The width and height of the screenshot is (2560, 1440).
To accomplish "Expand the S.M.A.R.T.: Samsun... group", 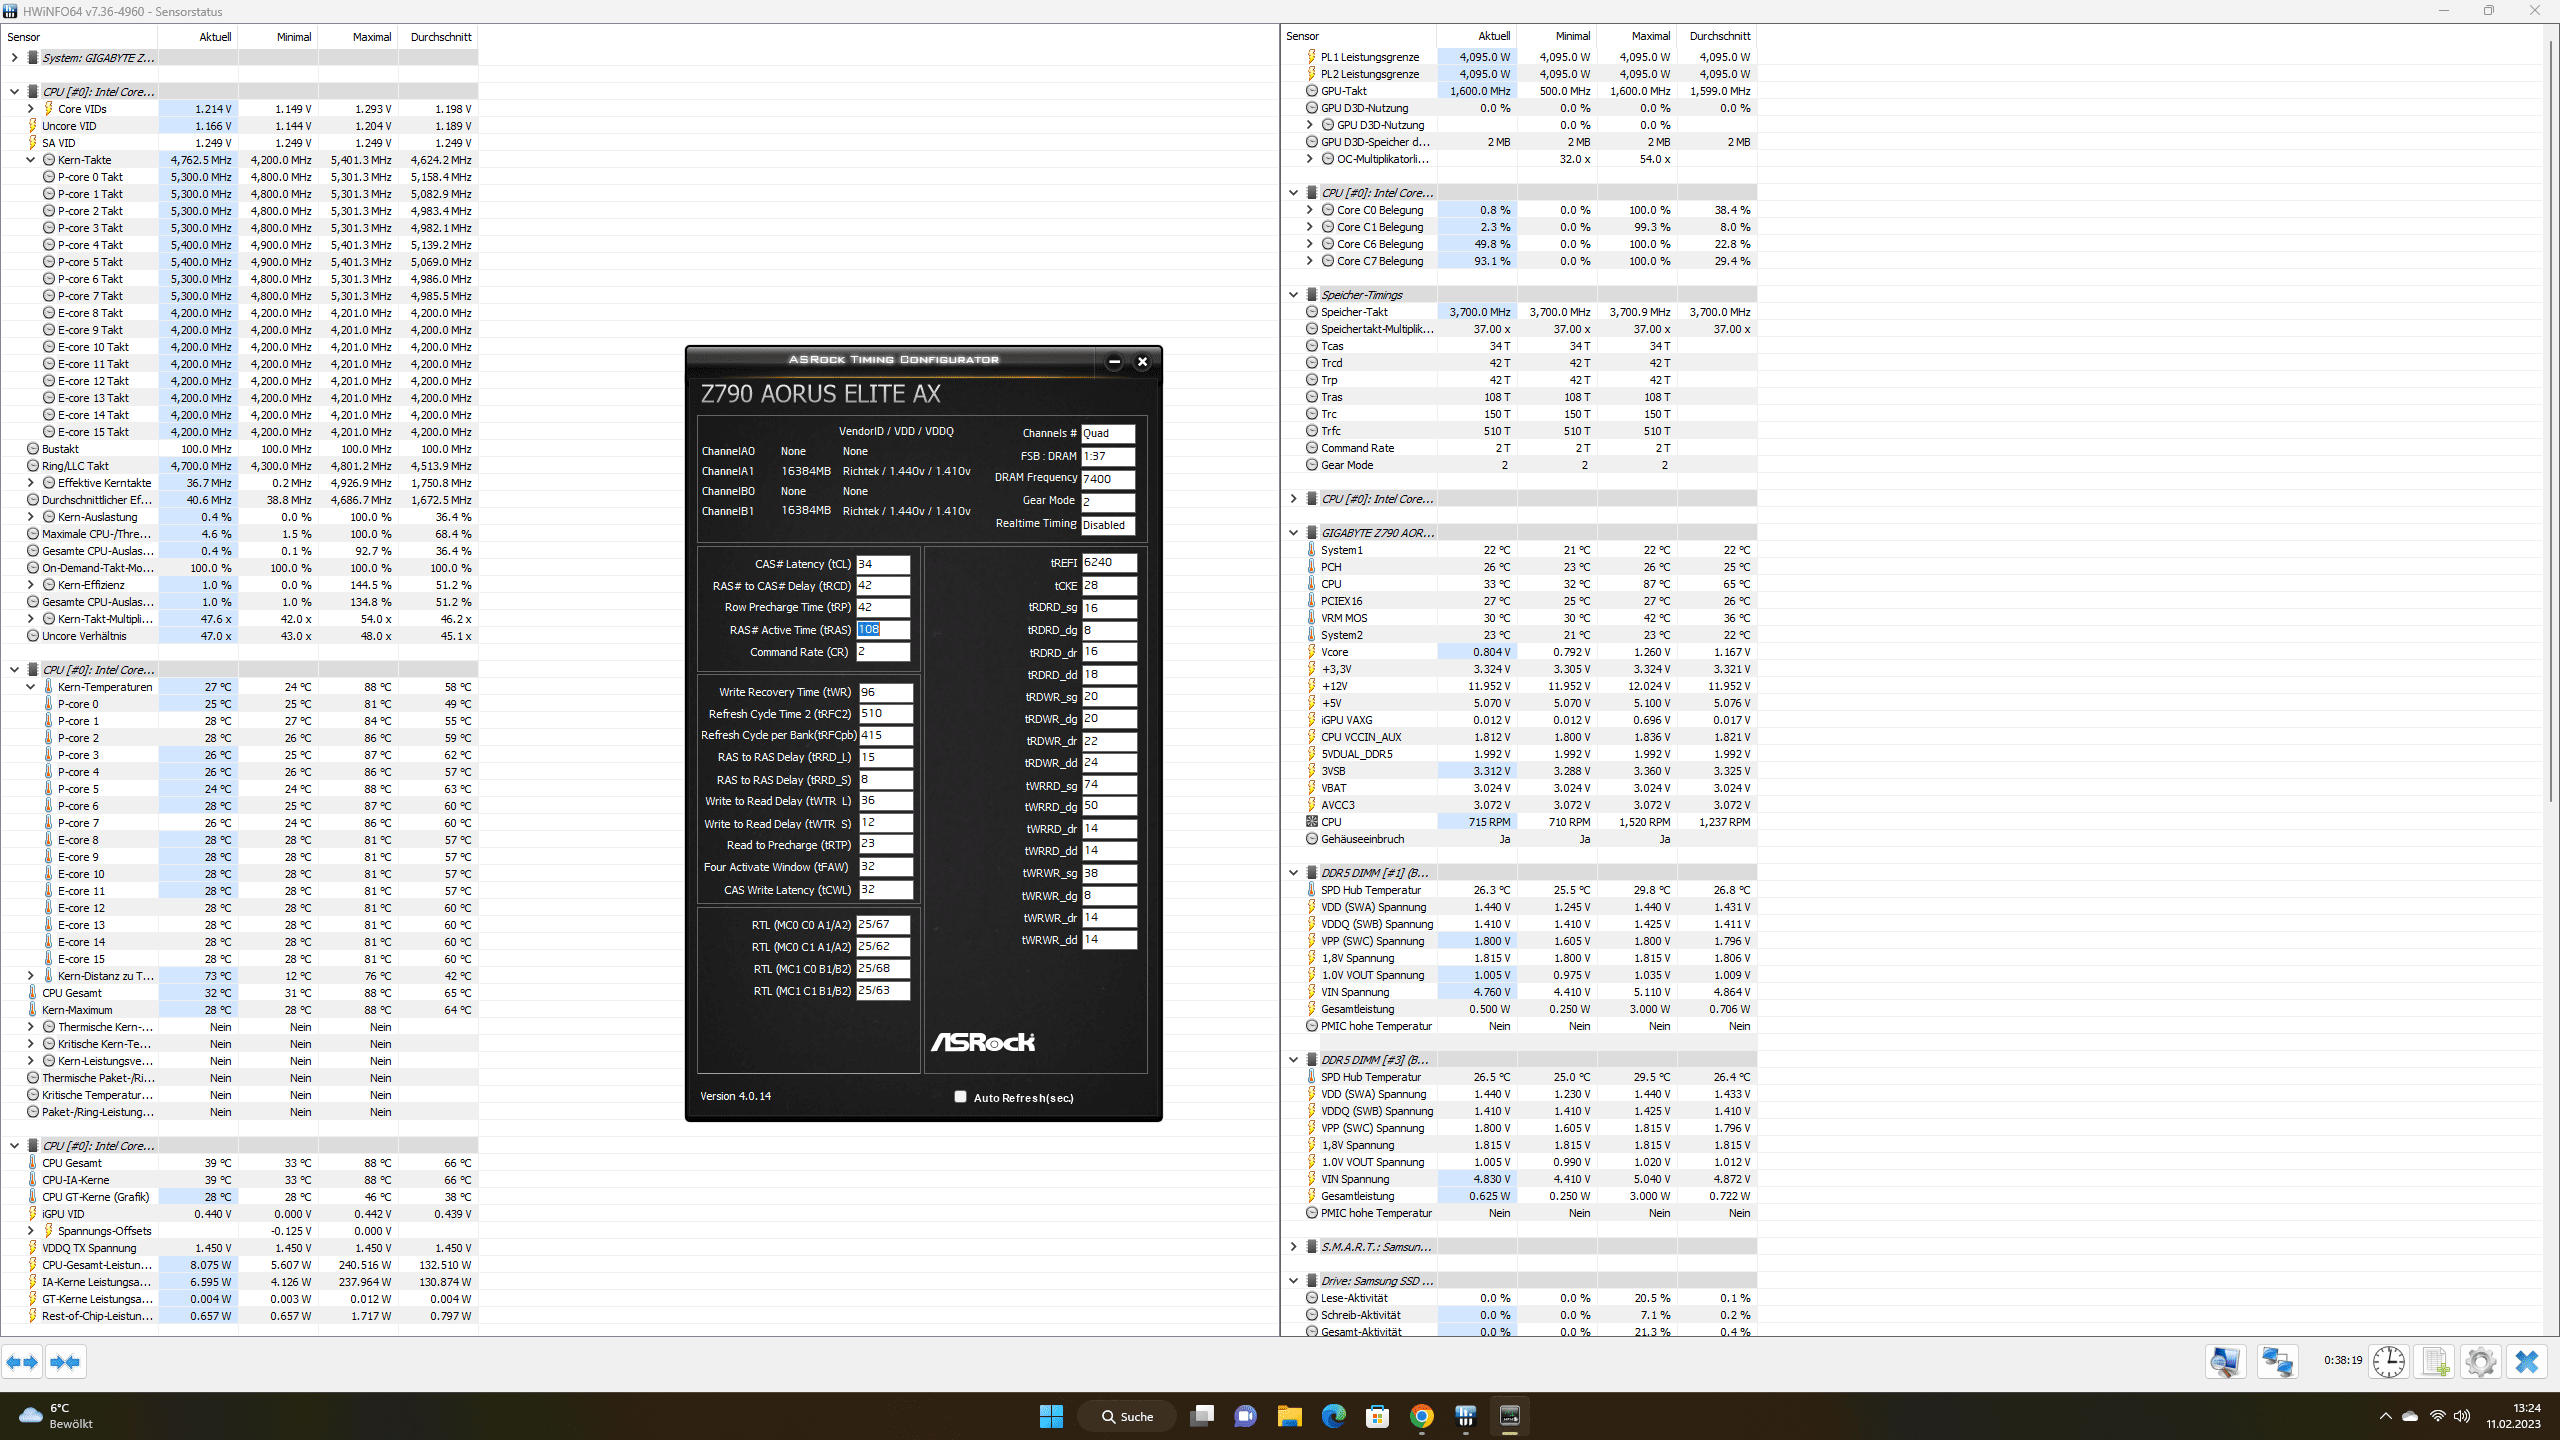I will 1293,1247.
